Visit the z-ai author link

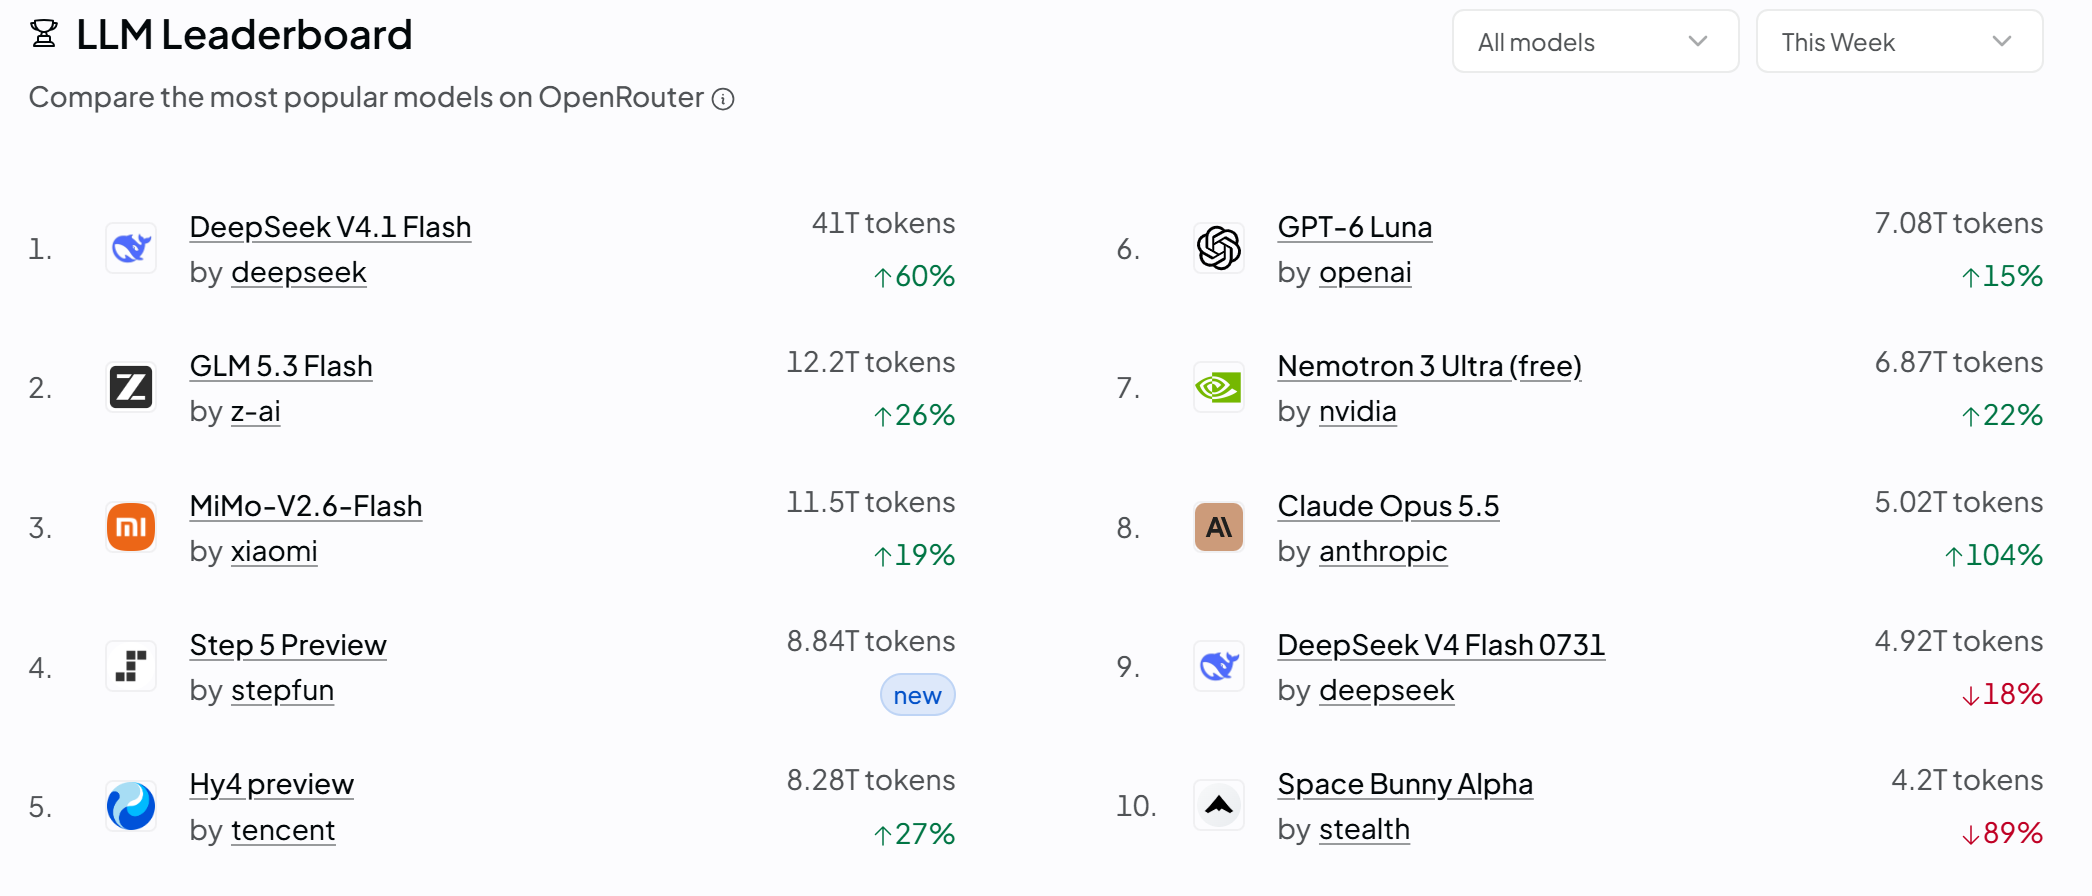tap(256, 411)
